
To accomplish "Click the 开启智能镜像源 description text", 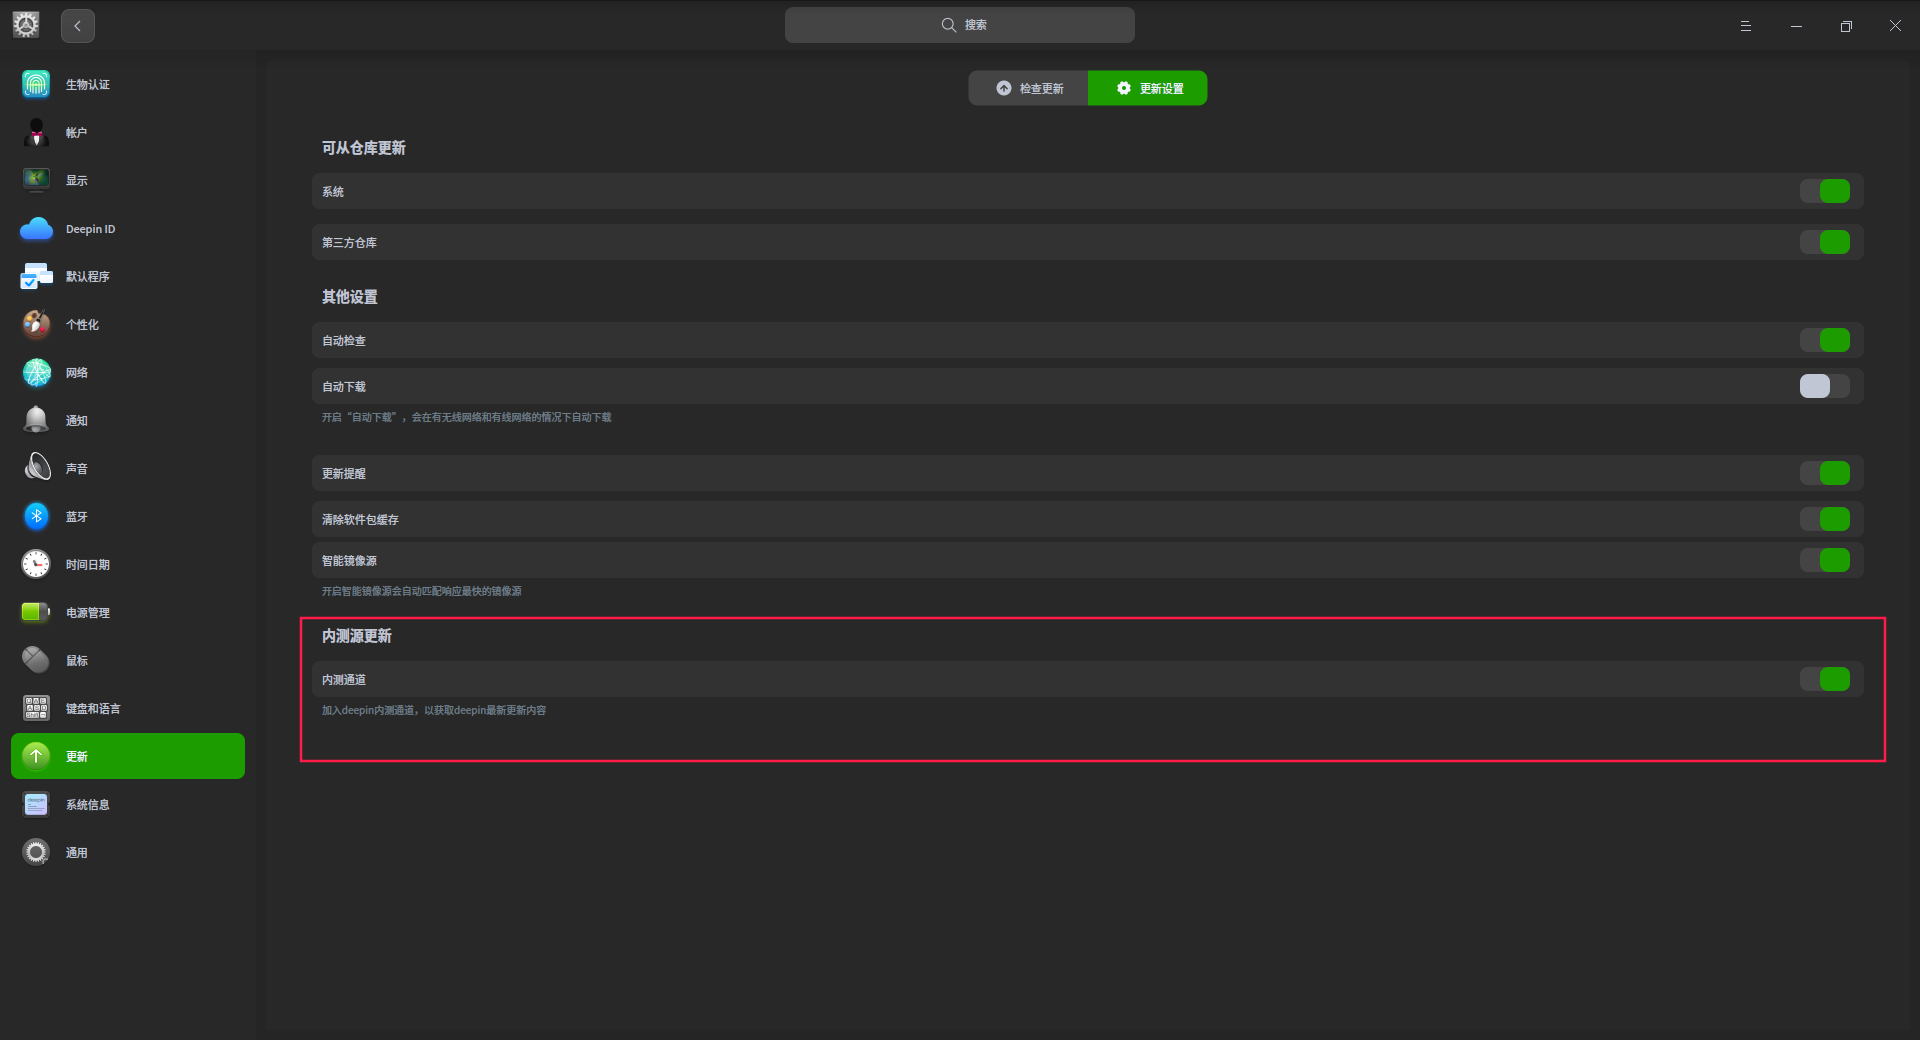I will pos(422,591).
